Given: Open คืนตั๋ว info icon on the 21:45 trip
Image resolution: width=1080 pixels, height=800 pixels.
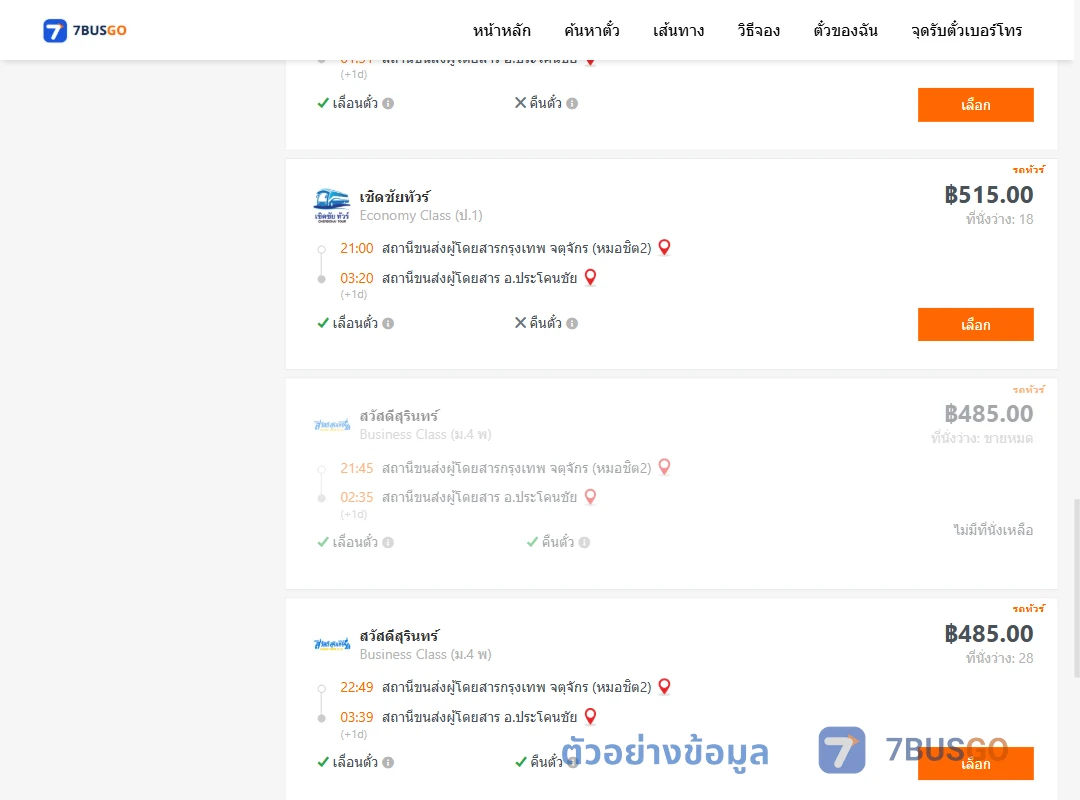Looking at the screenshot, I should tap(585, 542).
